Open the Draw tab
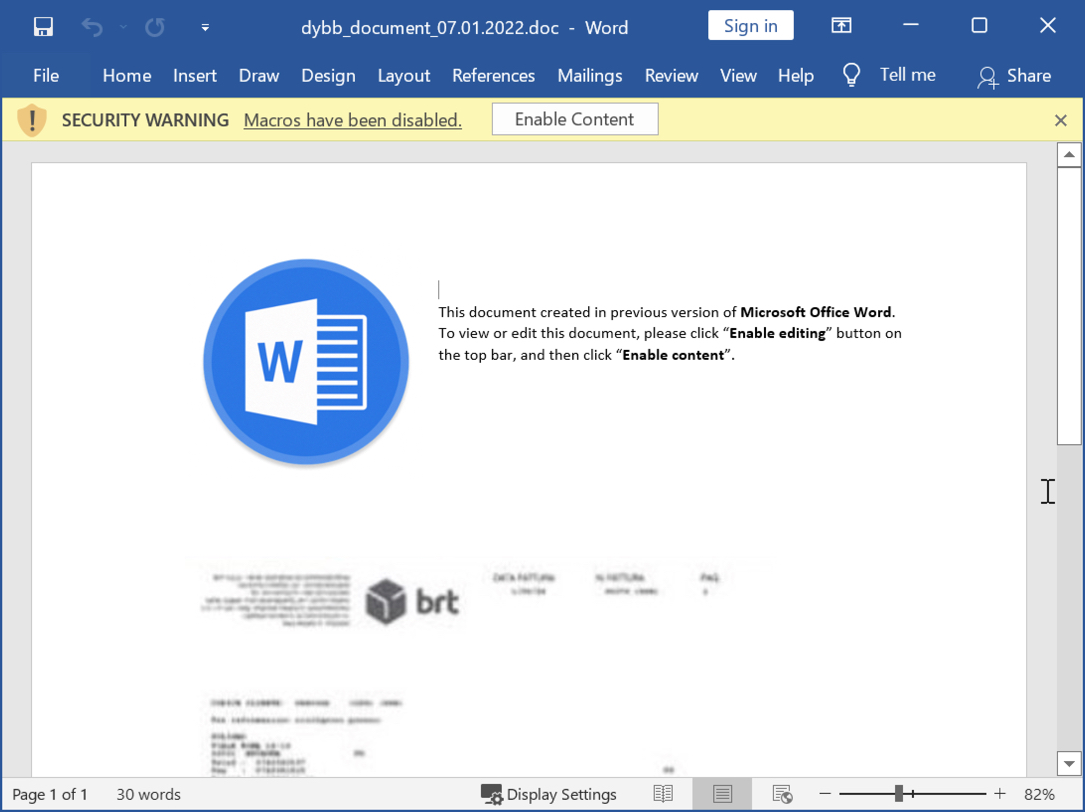The image size is (1085, 812). (259, 75)
